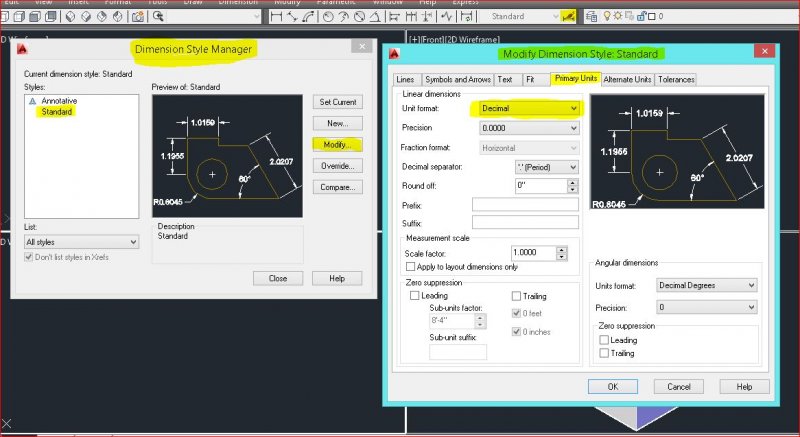Select the Baseline dimension tool
The width and height of the screenshot is (800, 437).
pos(394,16)
